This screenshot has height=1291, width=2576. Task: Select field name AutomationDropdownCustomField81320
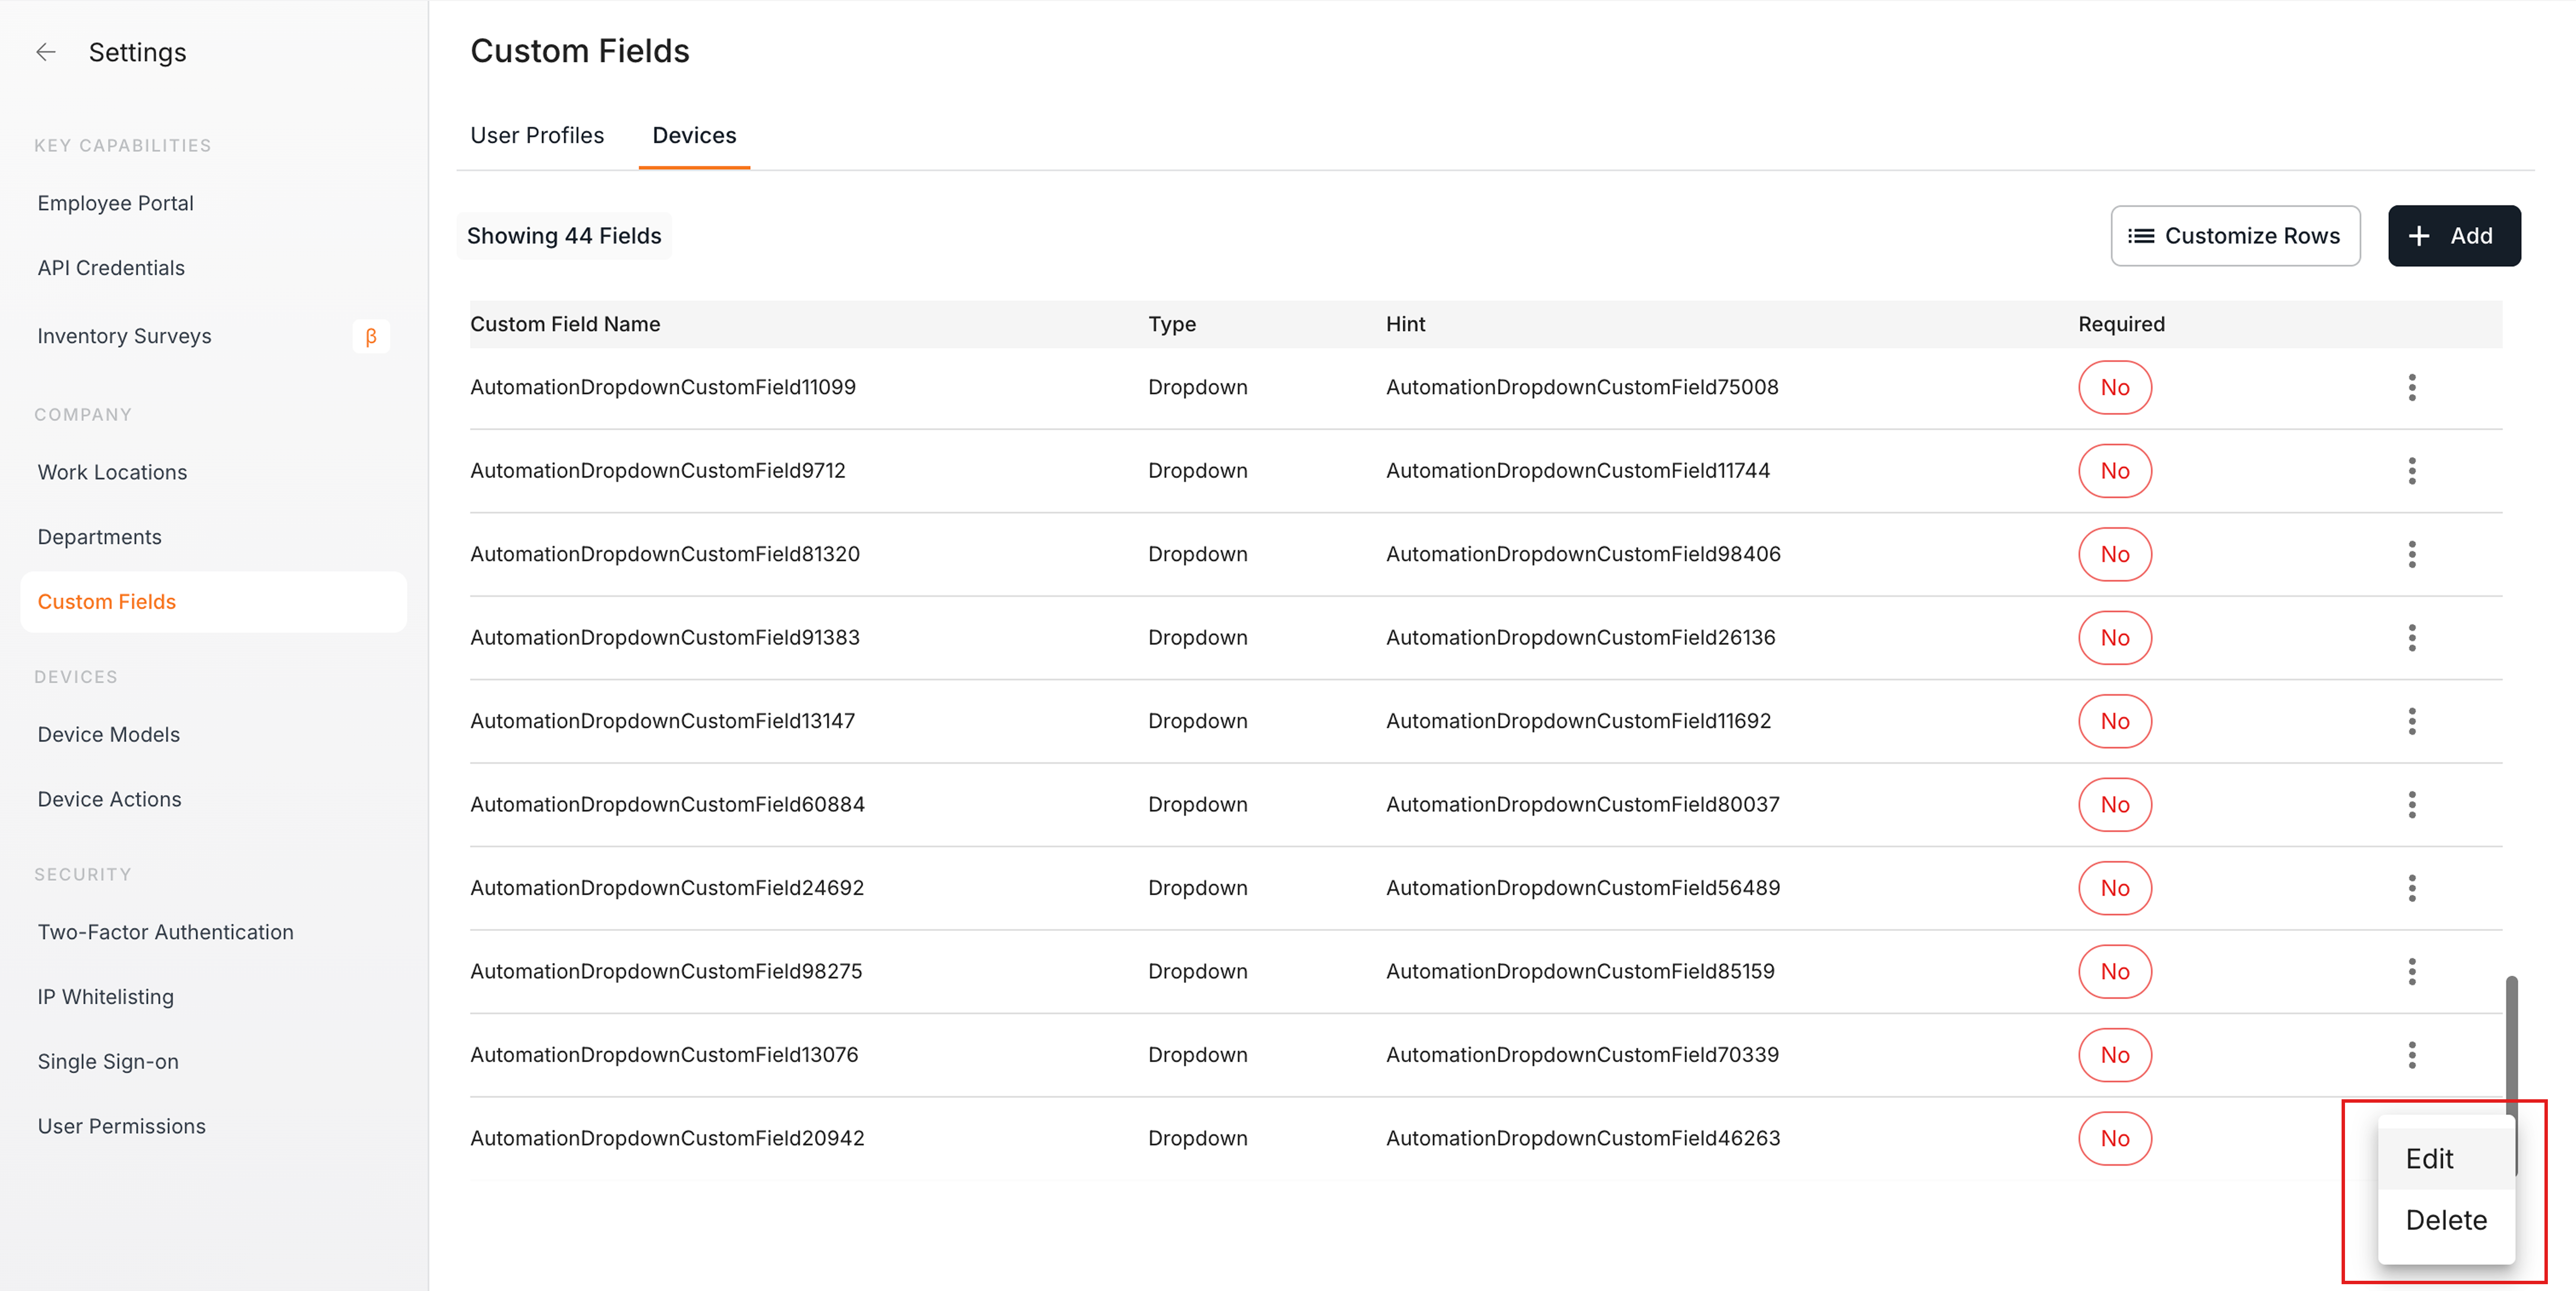tap(665, 554)
